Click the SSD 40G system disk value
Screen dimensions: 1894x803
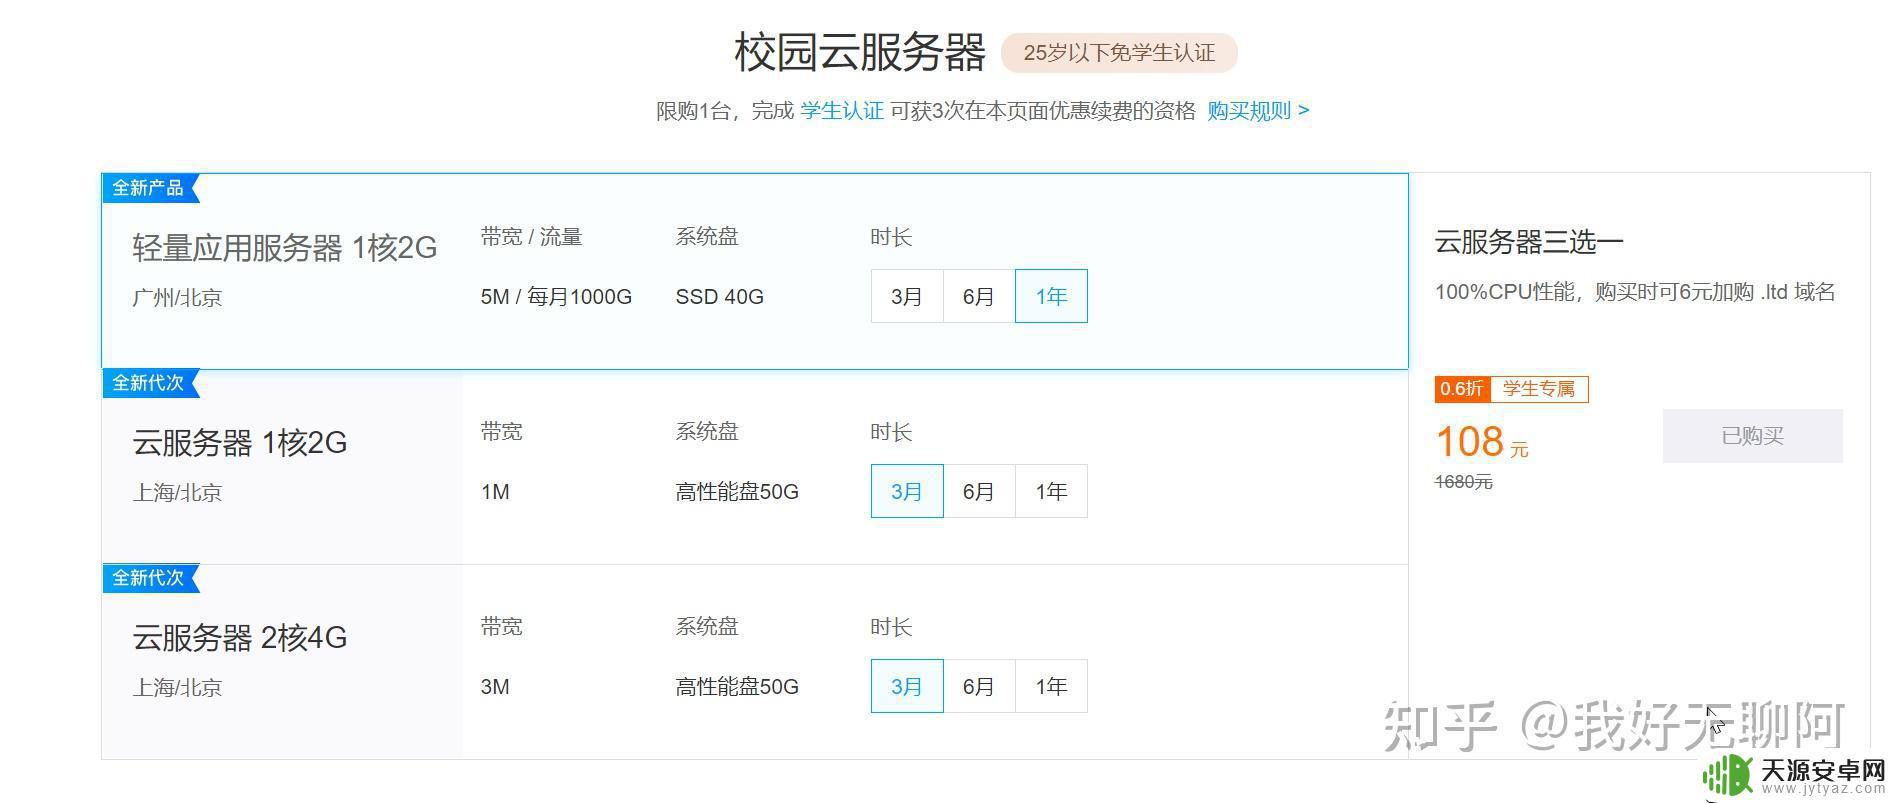tap(719, 297)
